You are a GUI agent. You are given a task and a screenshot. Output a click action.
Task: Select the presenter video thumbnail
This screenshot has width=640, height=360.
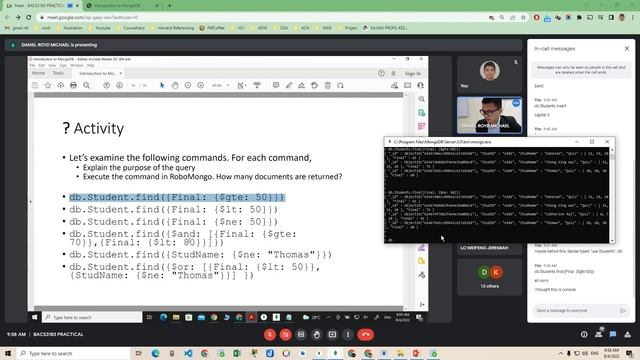[x=489, y=116]
